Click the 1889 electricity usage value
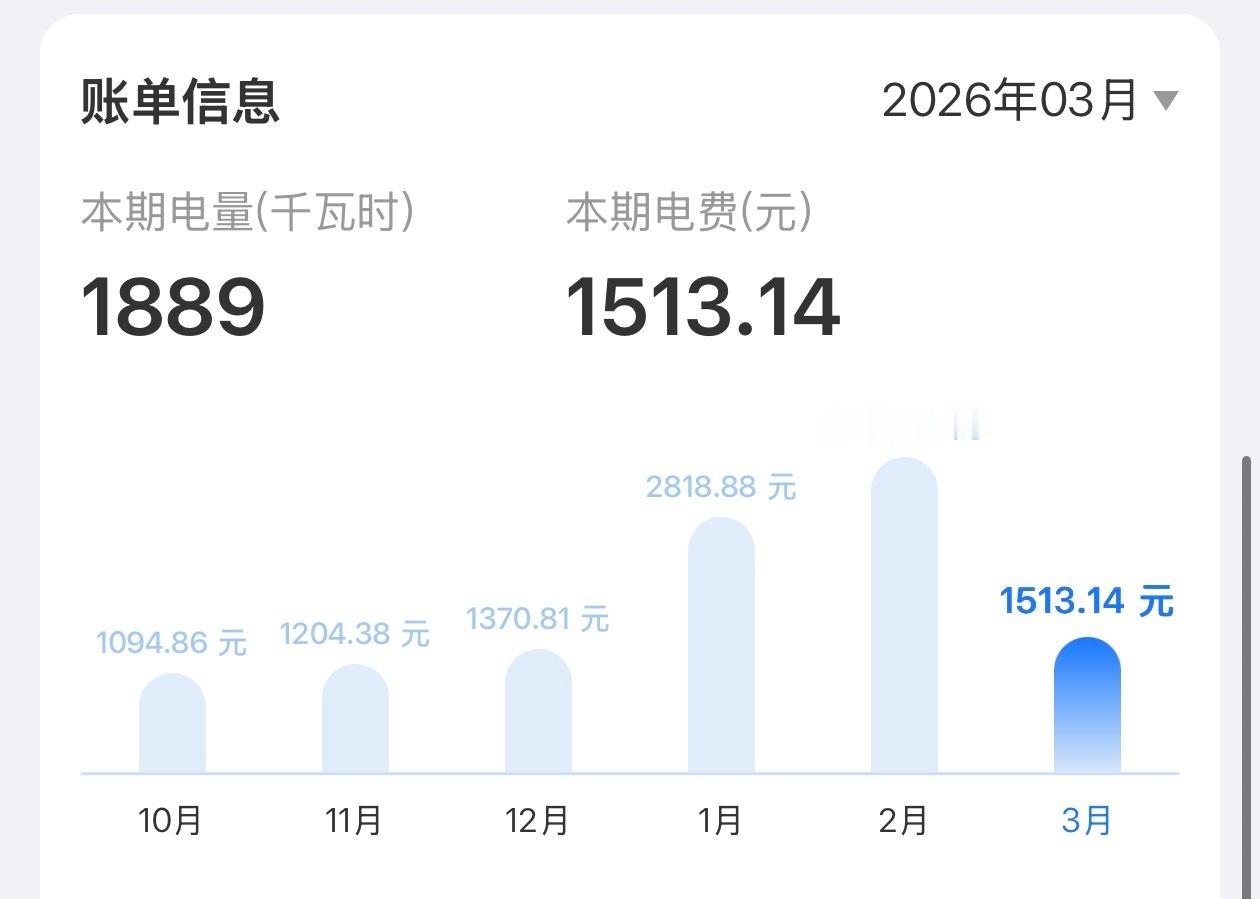This screenshot has width=1260, height=899. click(172, 305)
